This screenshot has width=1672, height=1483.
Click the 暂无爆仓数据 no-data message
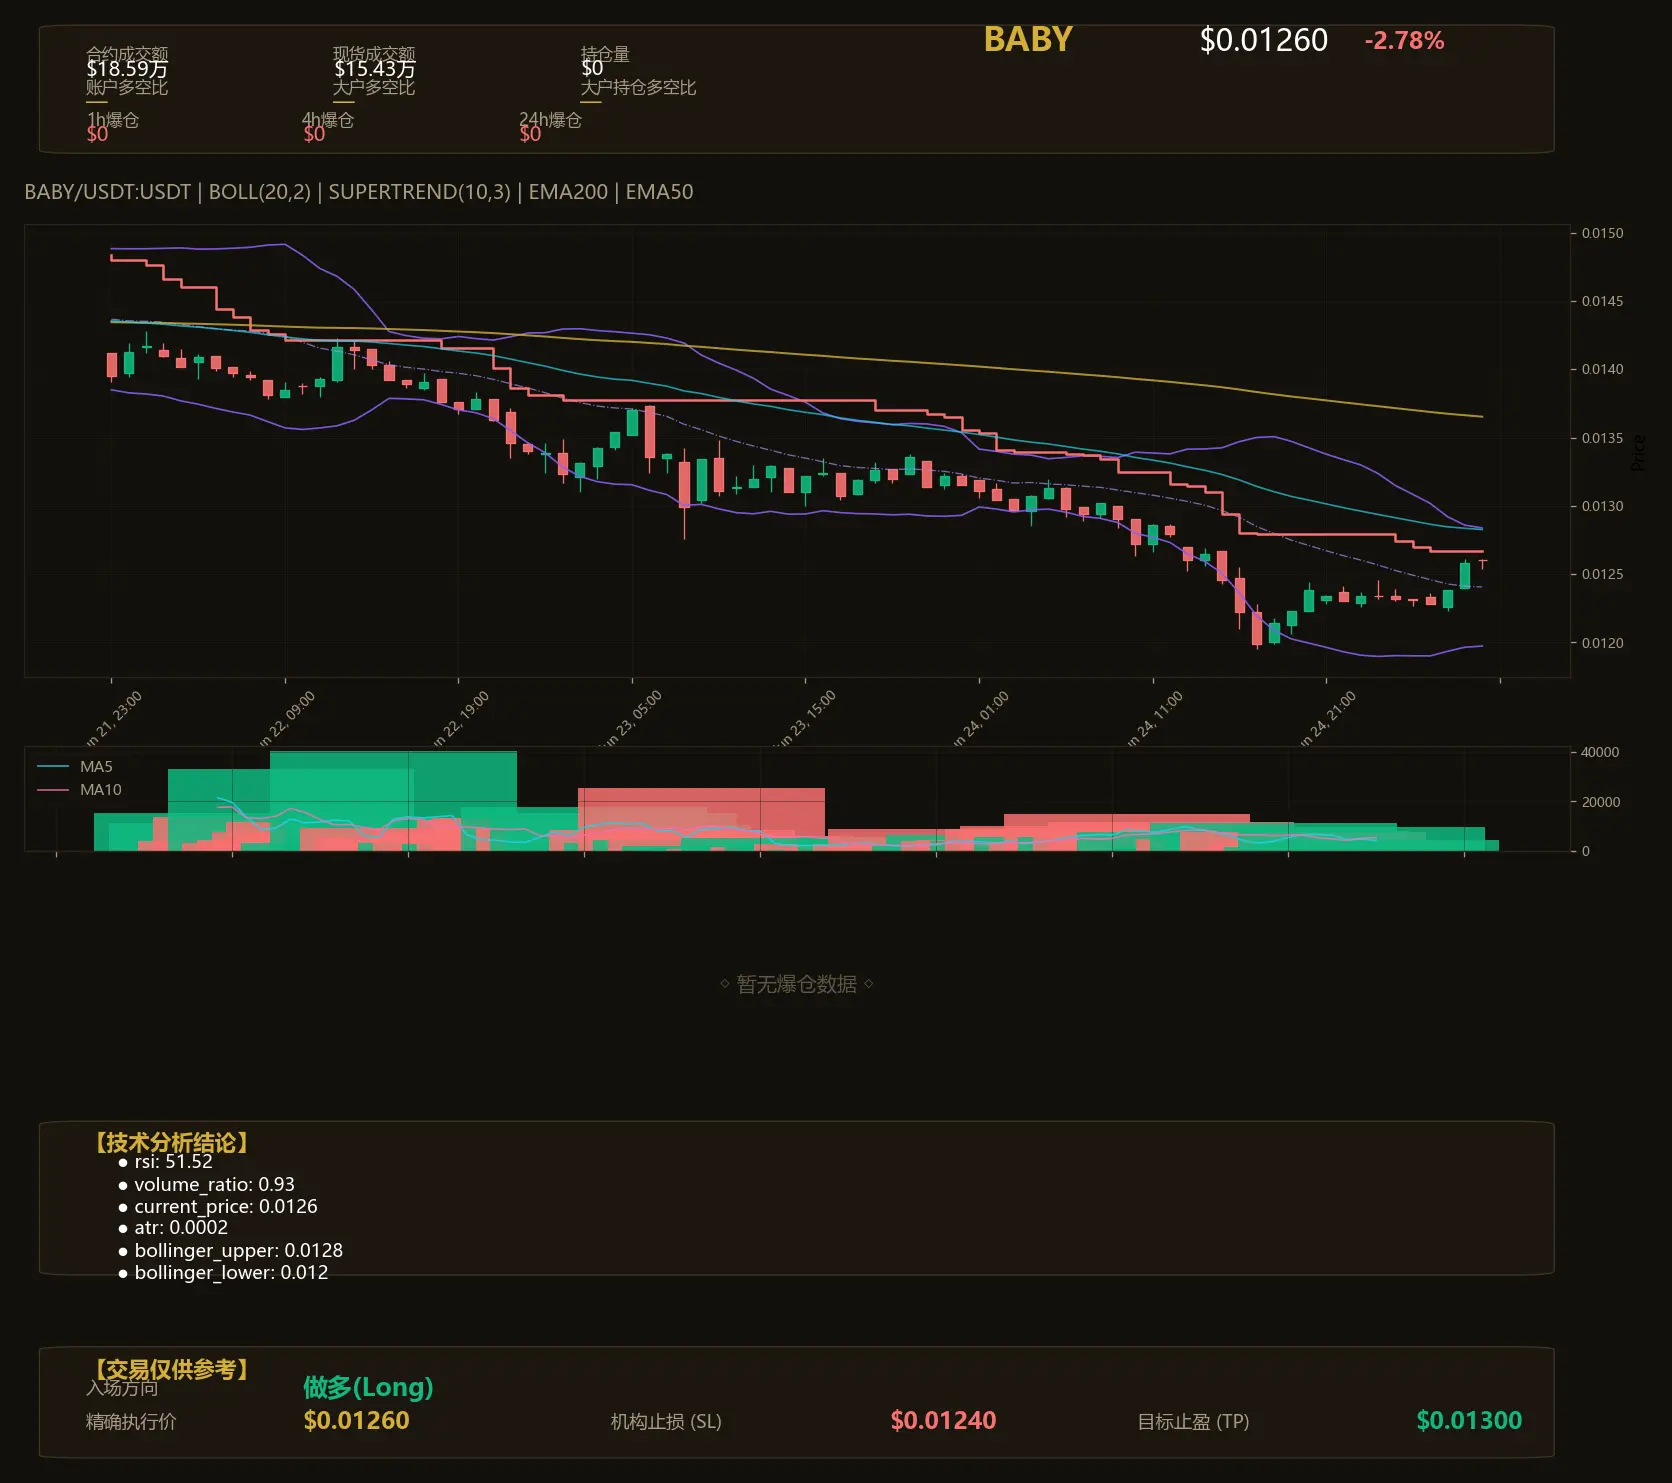tap(797, 984)
